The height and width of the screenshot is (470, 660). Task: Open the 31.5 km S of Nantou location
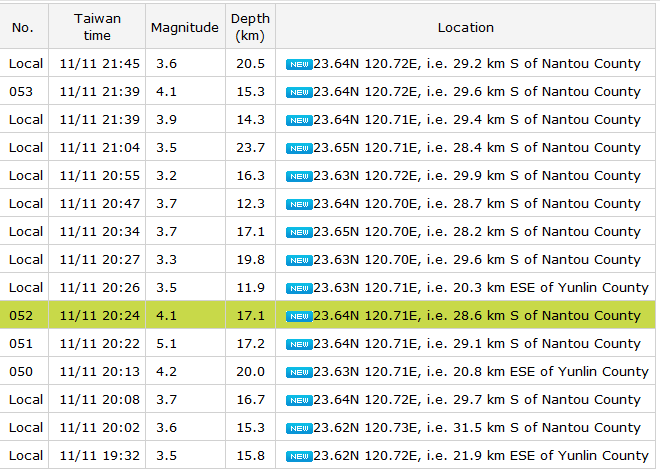click(x=477, y=428)
